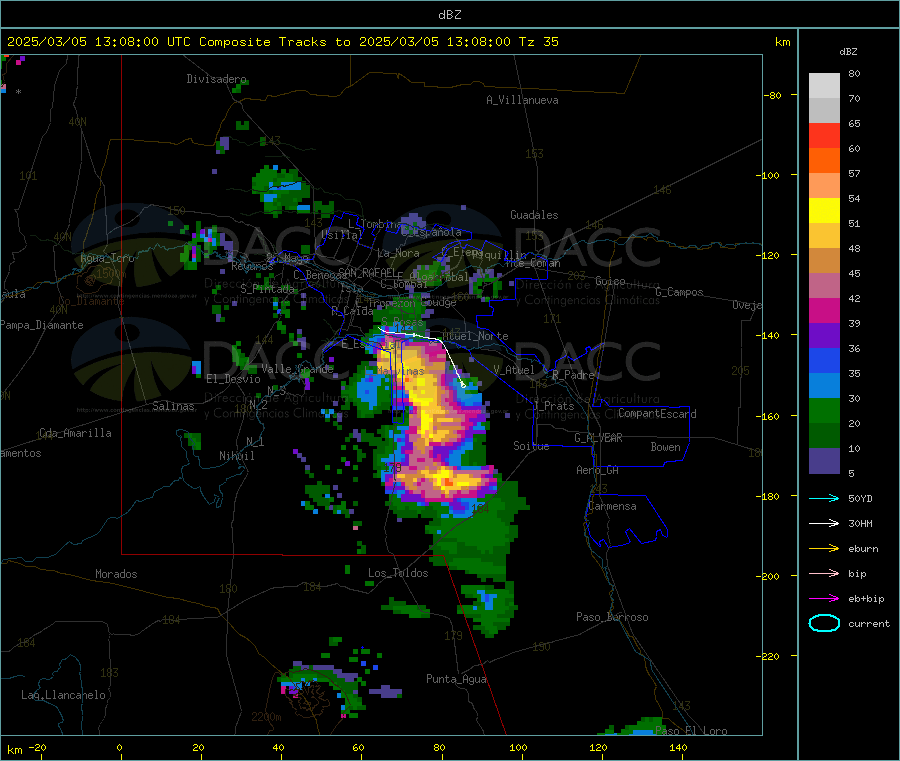Click the 'CompantEscard' map label
The height and width of the screenshot is (761, 900).
pyautogui.click(x=657, y=413)
